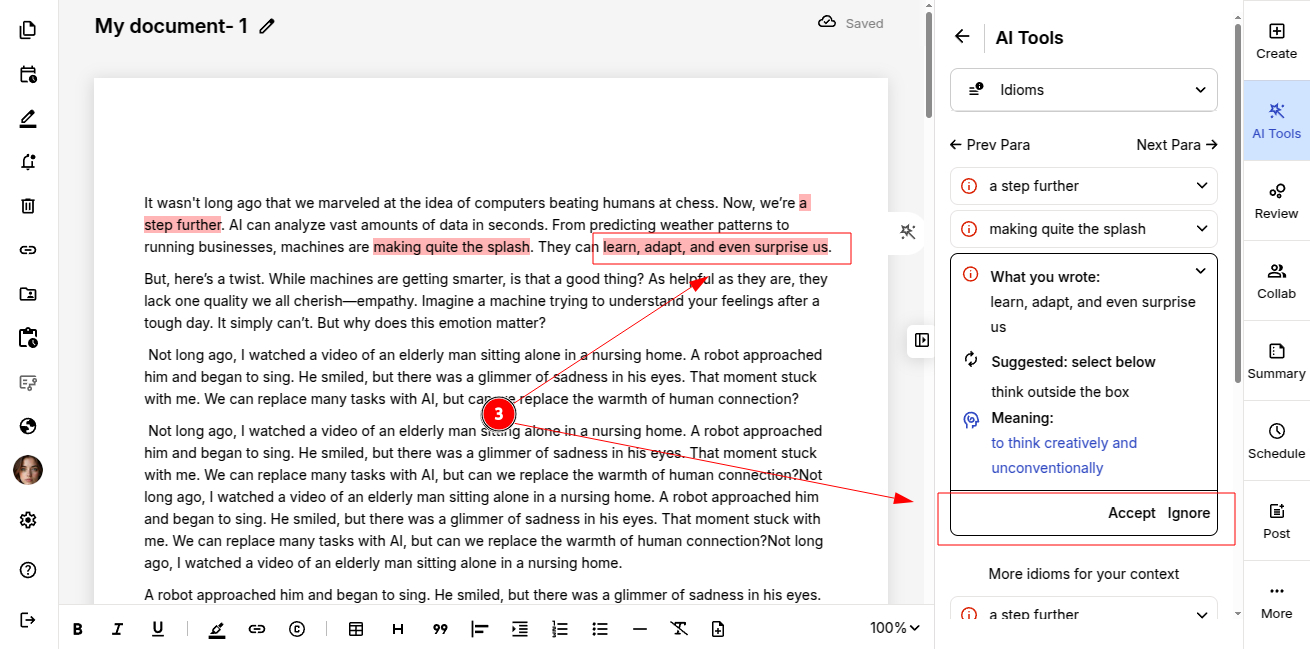The height and width of the screenshot is (649, 1310).
Task: Insert a table using the table icon
Action: (x=355, y=629)
